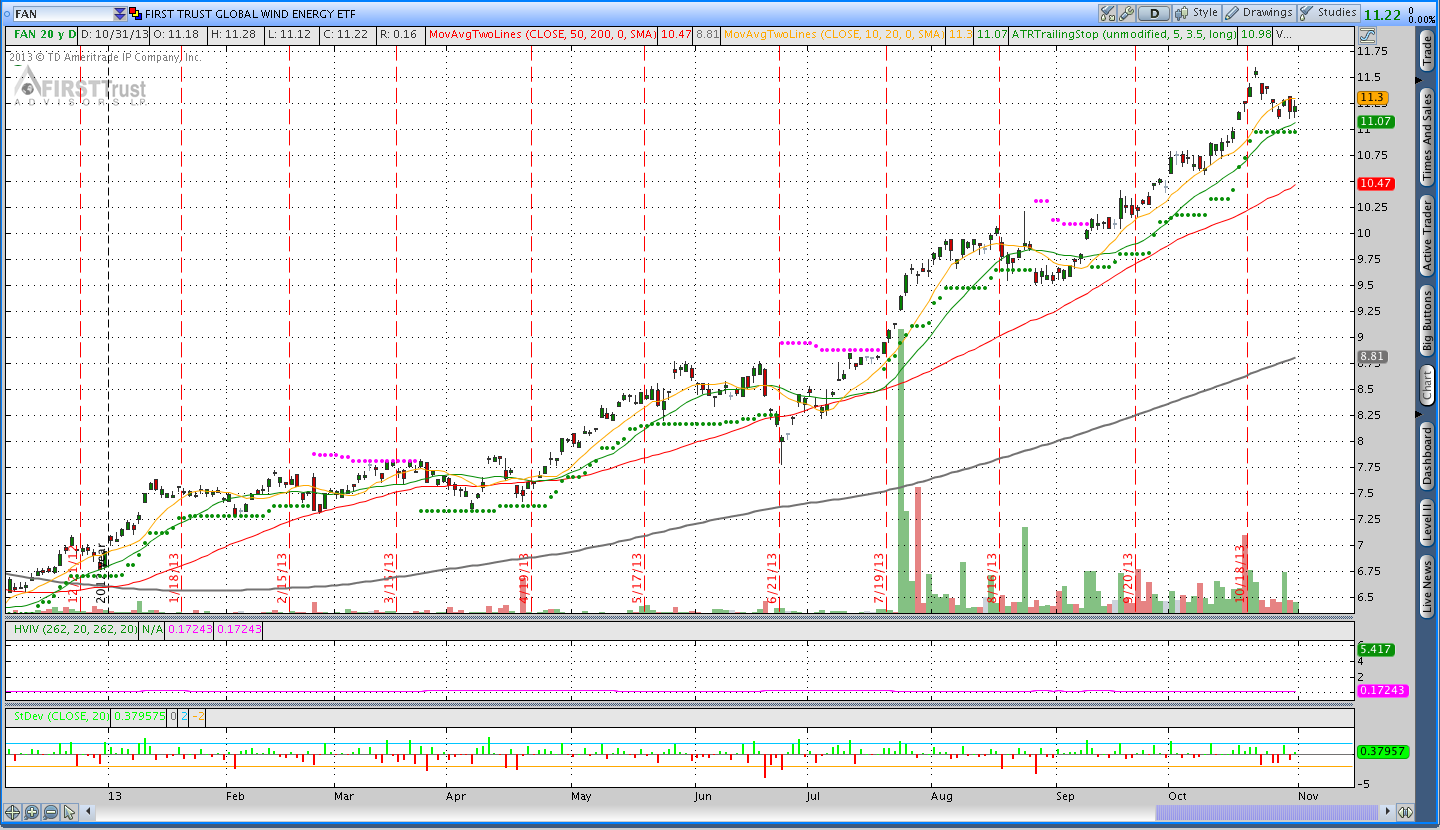Viewport: 1440px width, 830px height.
Task: Click FIRST TRUST GLOBAL WIND ENERGY ETF title
Action: click(x=251, y=14)
